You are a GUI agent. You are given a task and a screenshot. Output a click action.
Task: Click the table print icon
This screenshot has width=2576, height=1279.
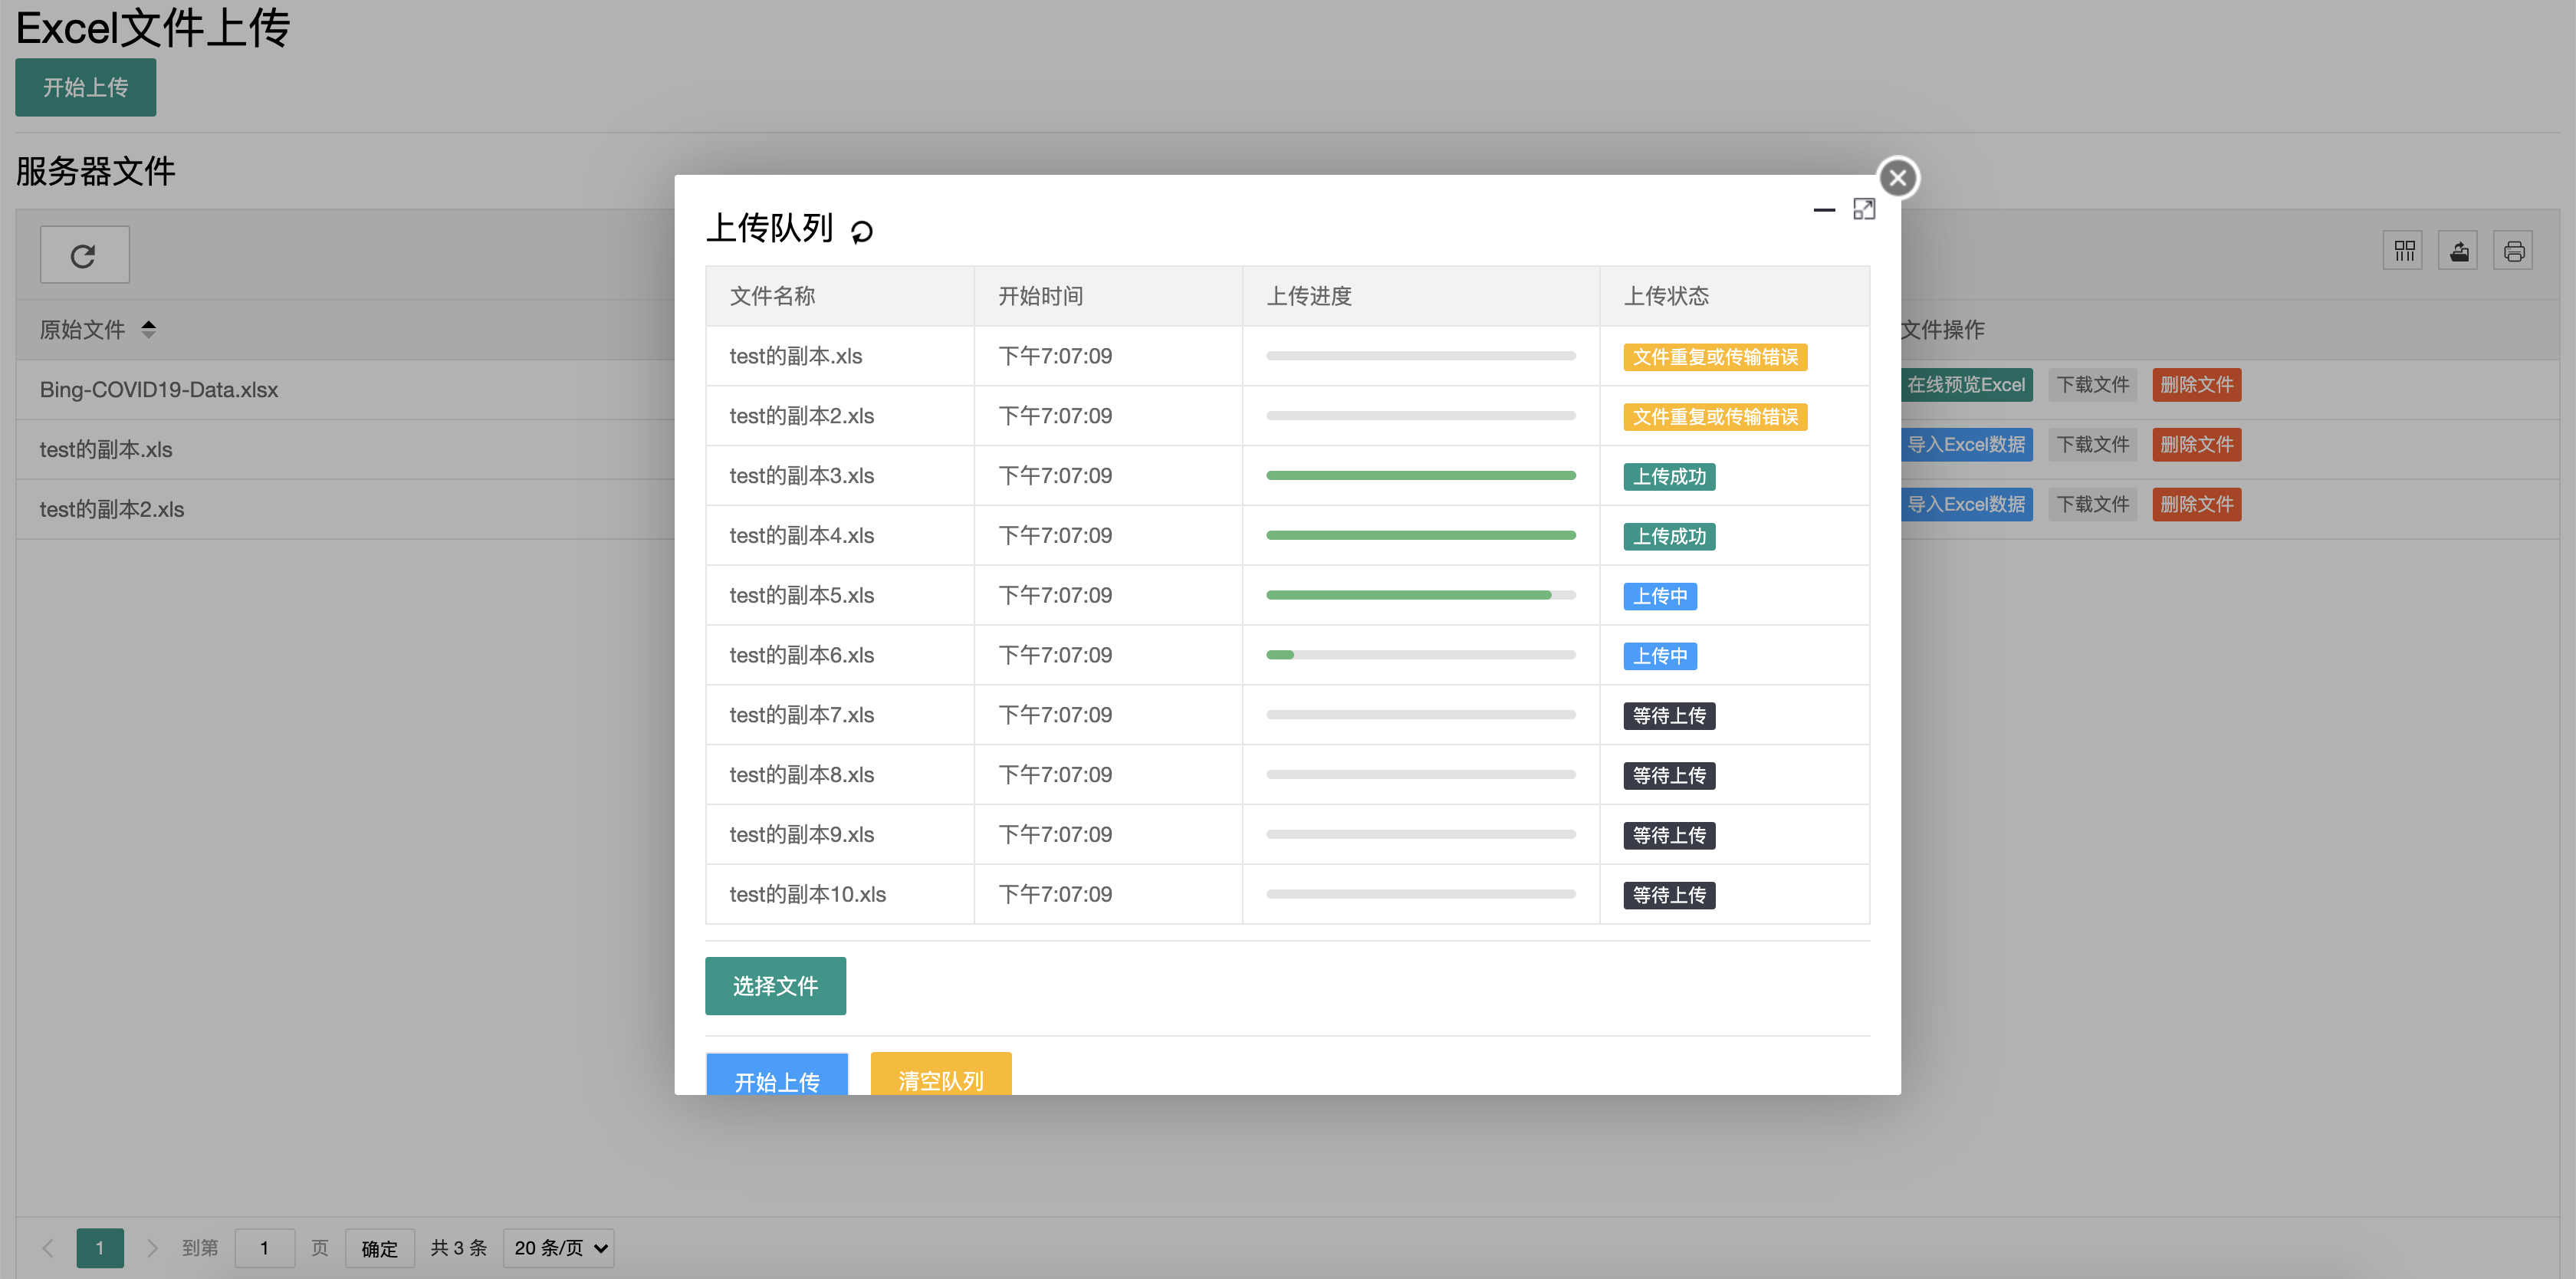[x=2513, y=251]
